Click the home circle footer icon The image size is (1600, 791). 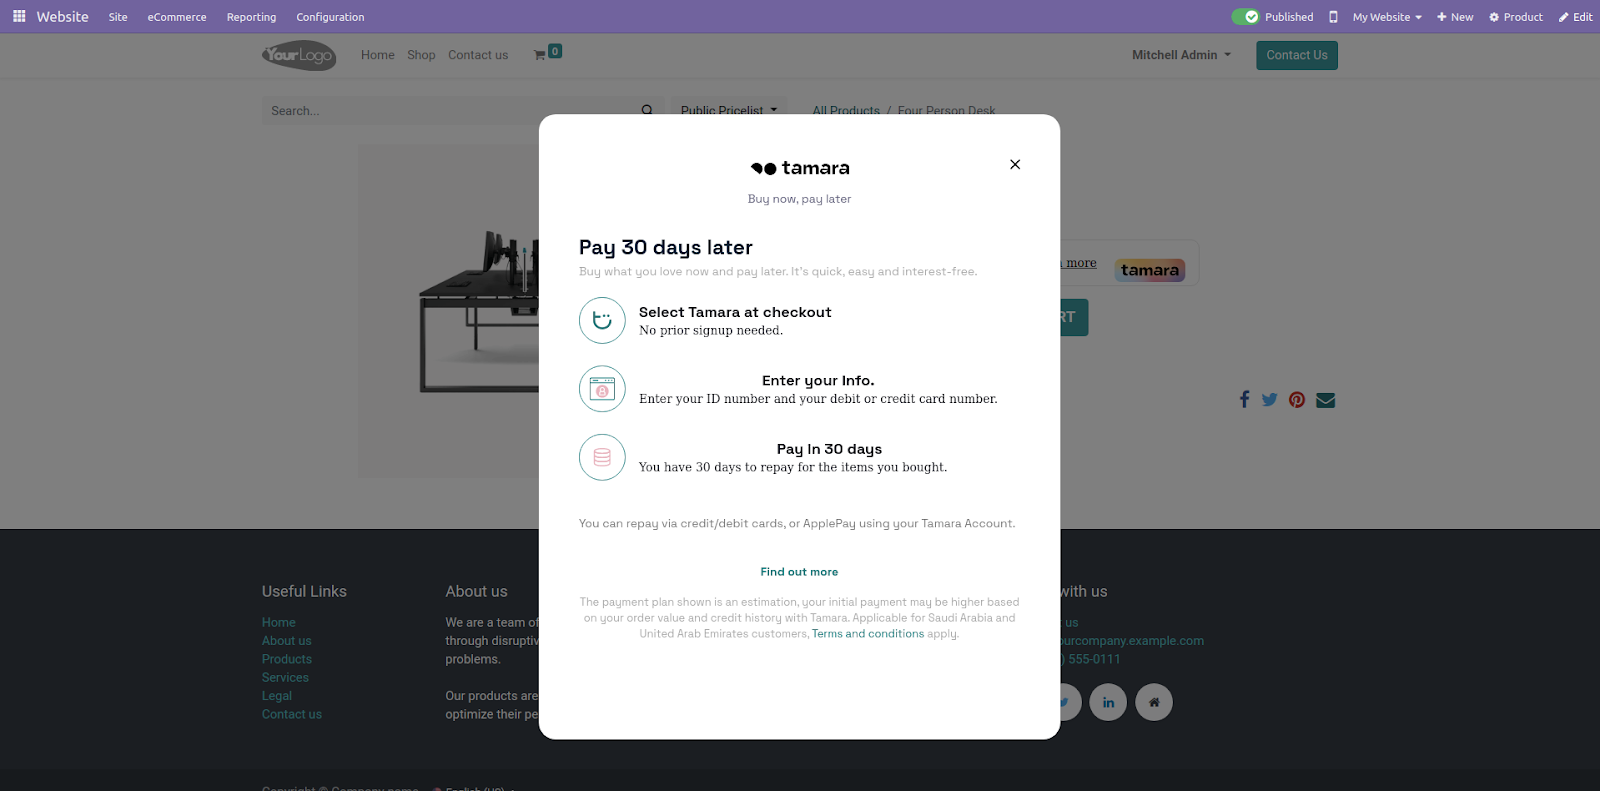pyautogui.click(x=1154, y=702)
